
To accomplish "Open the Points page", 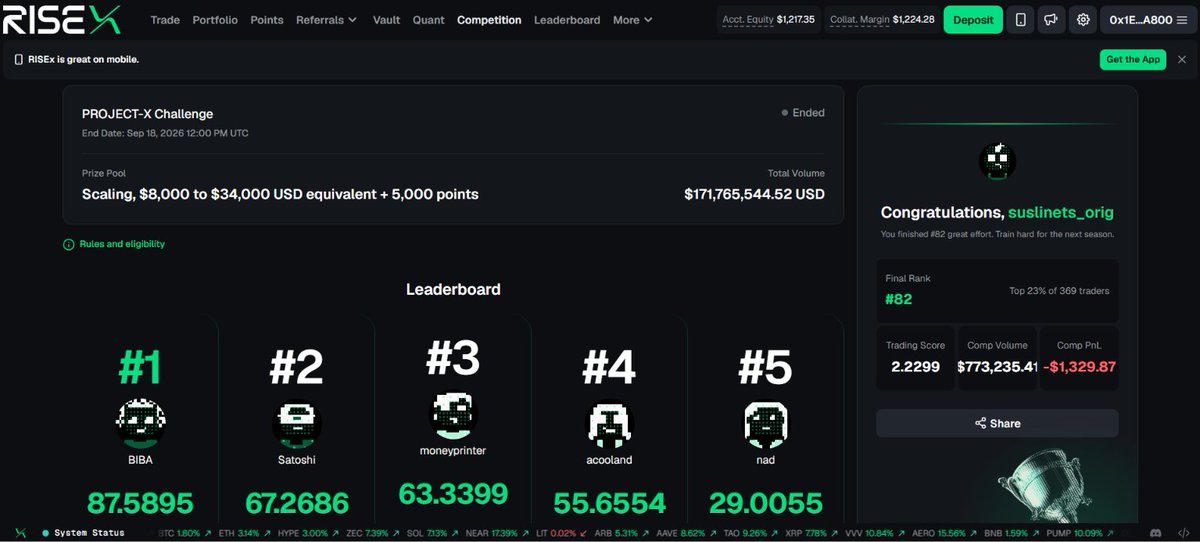I will tap(267, 20).
